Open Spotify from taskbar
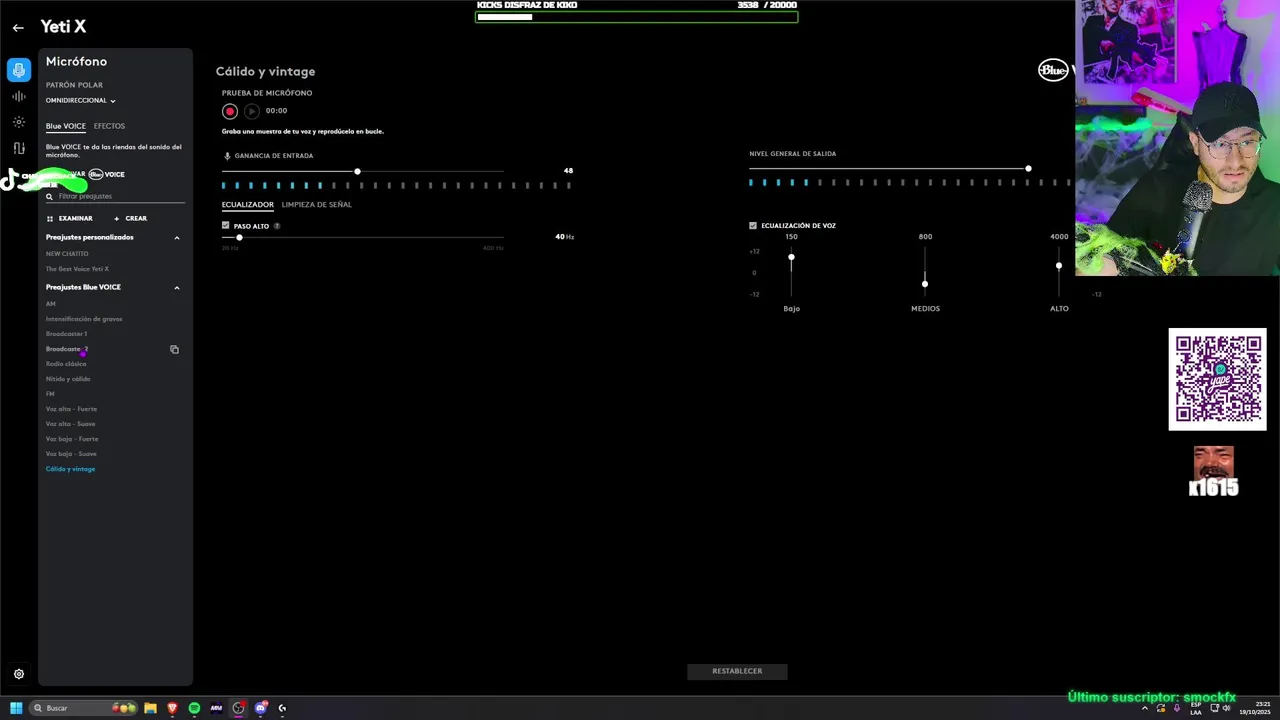This screenshot has height=720, width=1280. point(194,708)
